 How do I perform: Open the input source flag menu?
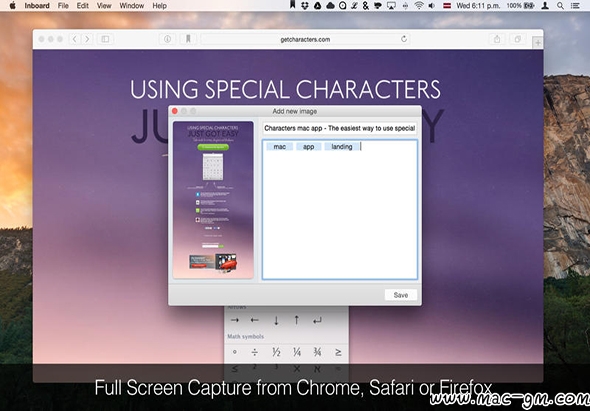click(x=447, y=6)
